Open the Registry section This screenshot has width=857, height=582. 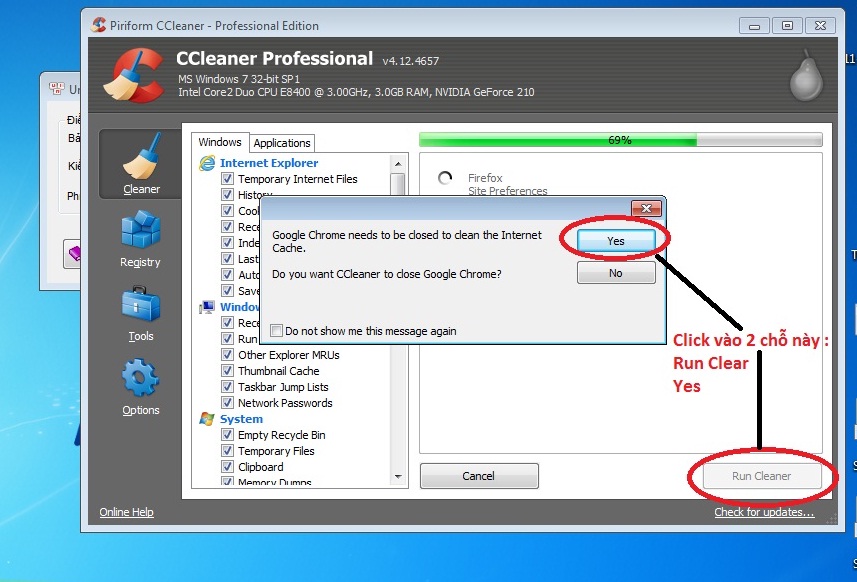click(x=140, y=239)
